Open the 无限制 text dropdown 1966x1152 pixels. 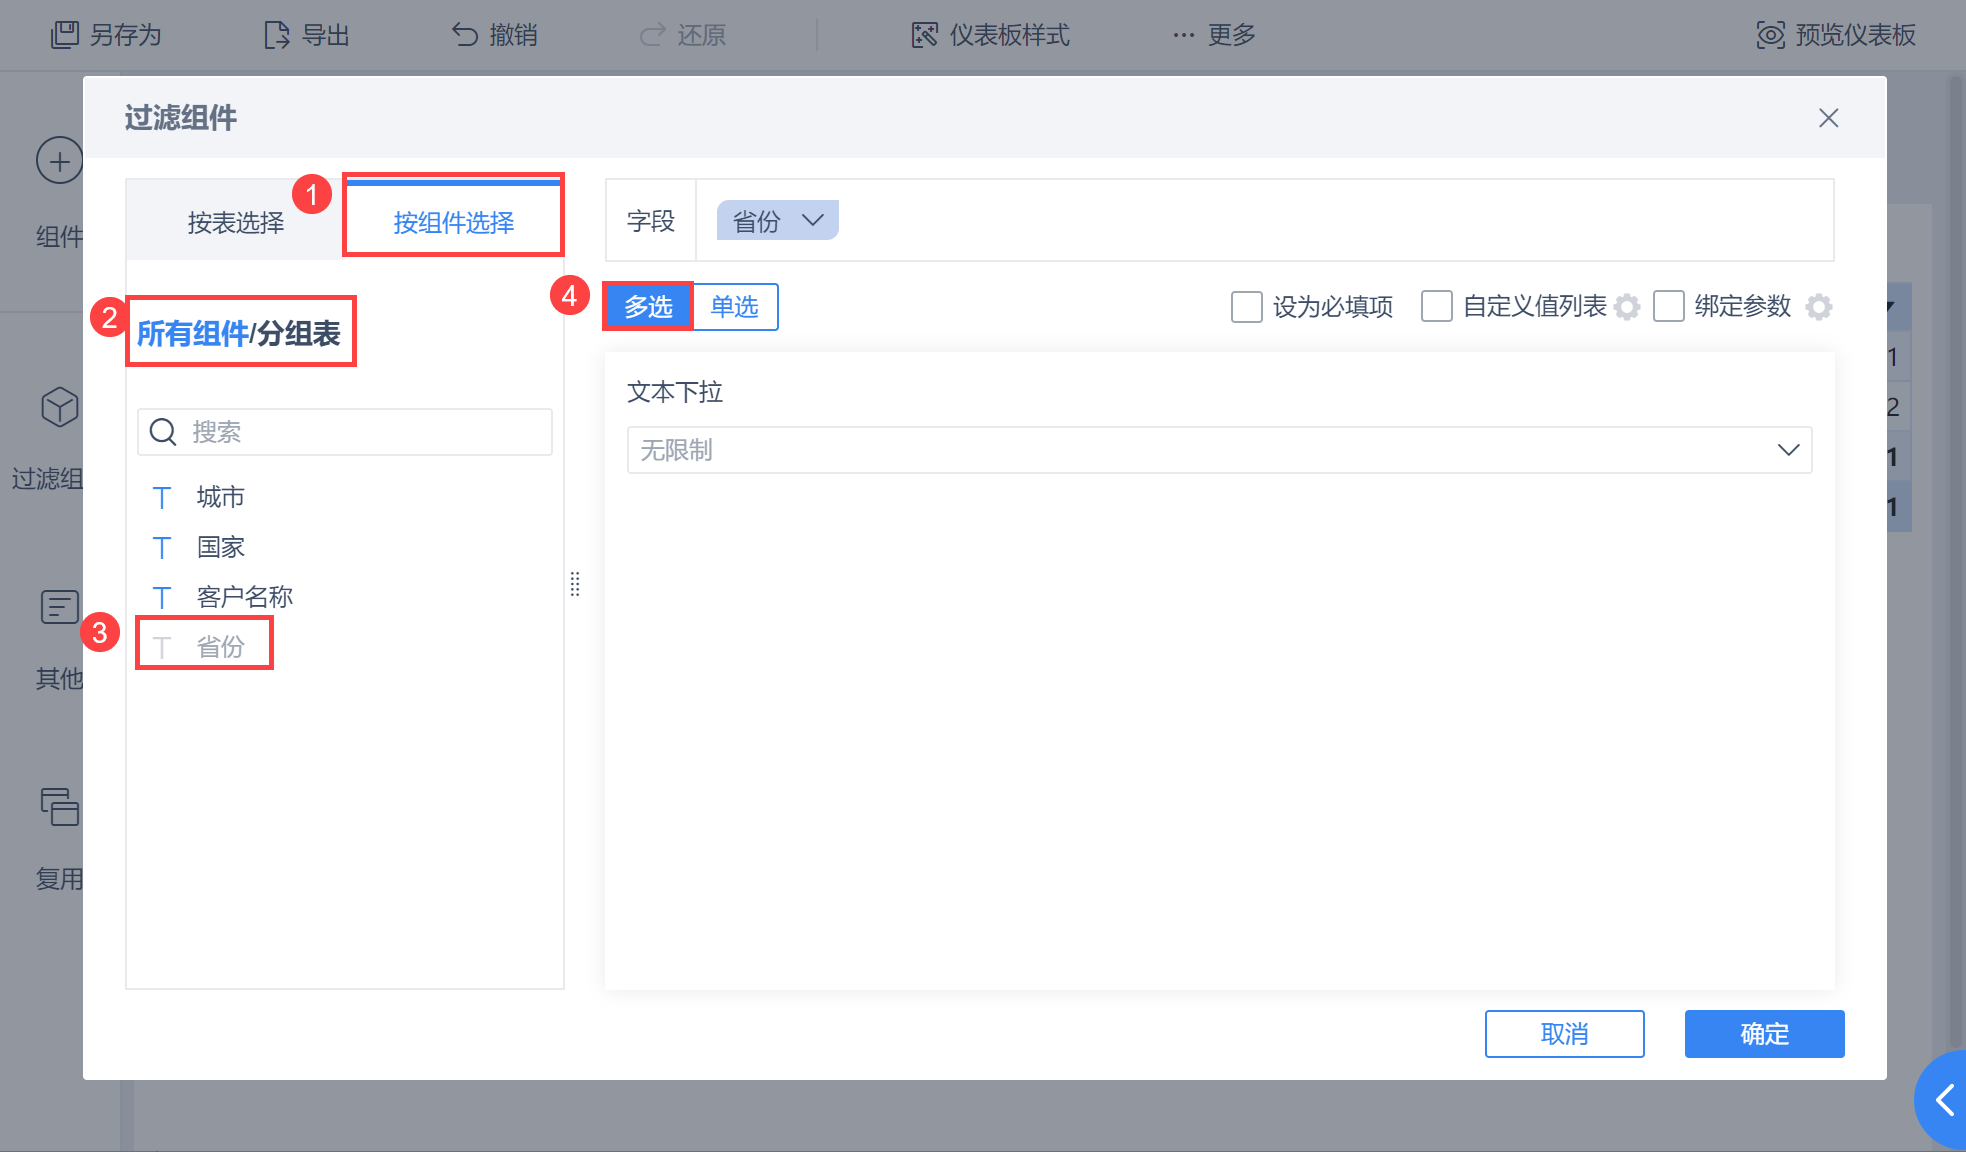click(x=1219, y=450)
